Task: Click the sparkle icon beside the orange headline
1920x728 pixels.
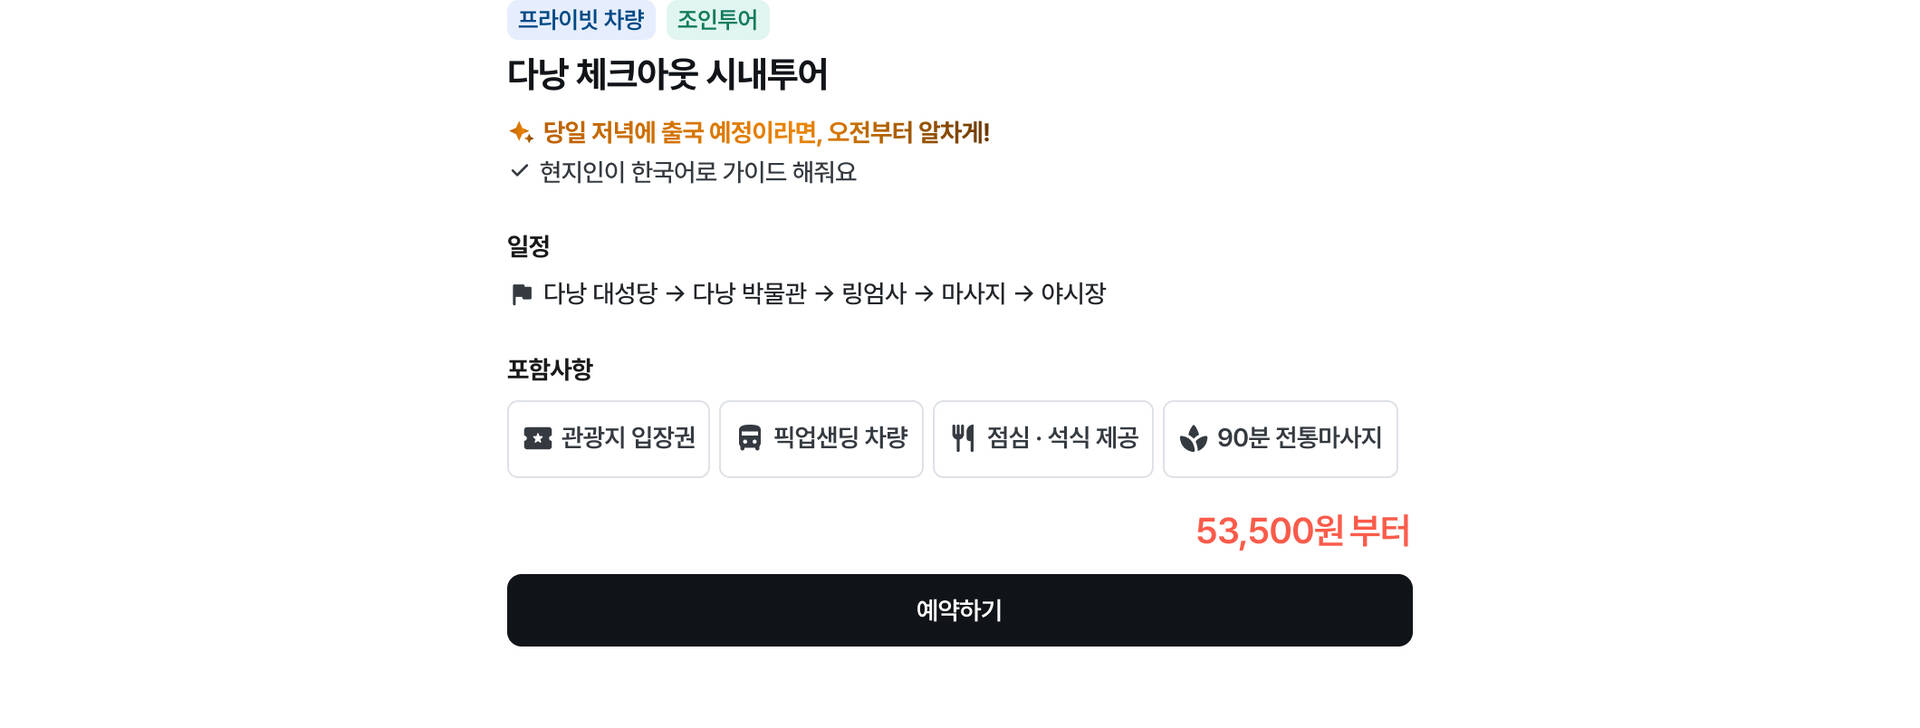Action: point(521,132)
